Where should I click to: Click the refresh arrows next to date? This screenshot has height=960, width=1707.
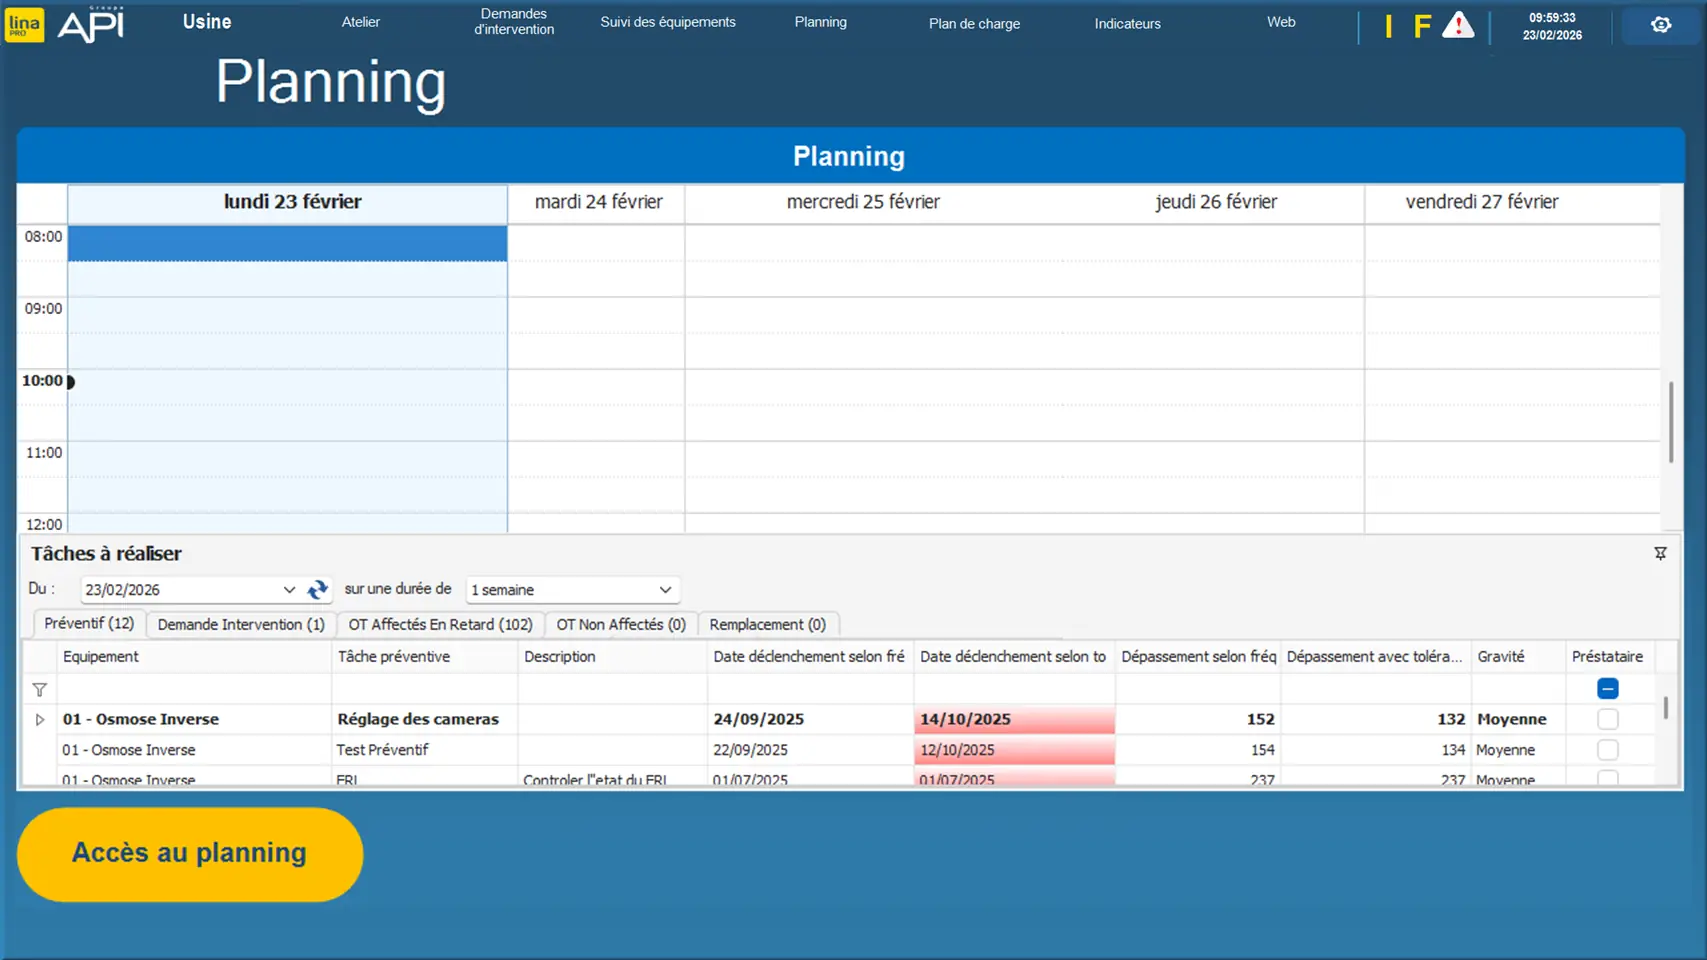[x=318, y=590]
